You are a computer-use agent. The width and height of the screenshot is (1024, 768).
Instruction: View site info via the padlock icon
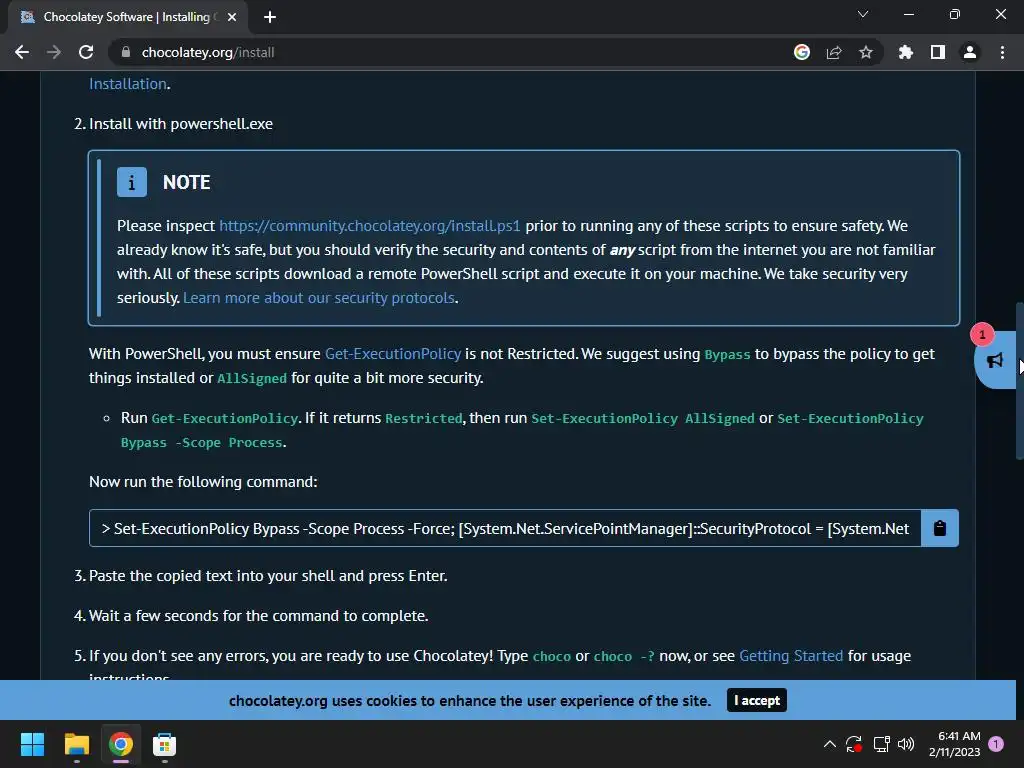coord(126,52)
